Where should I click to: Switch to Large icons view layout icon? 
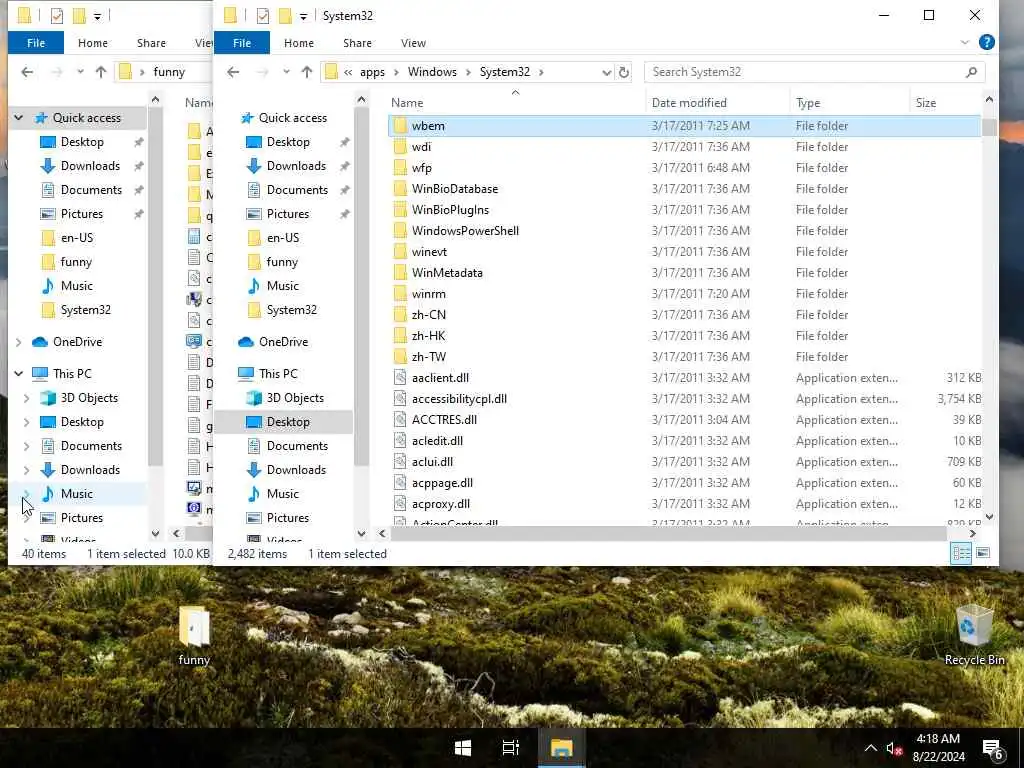pyautogui.click(x=983, y=553)
